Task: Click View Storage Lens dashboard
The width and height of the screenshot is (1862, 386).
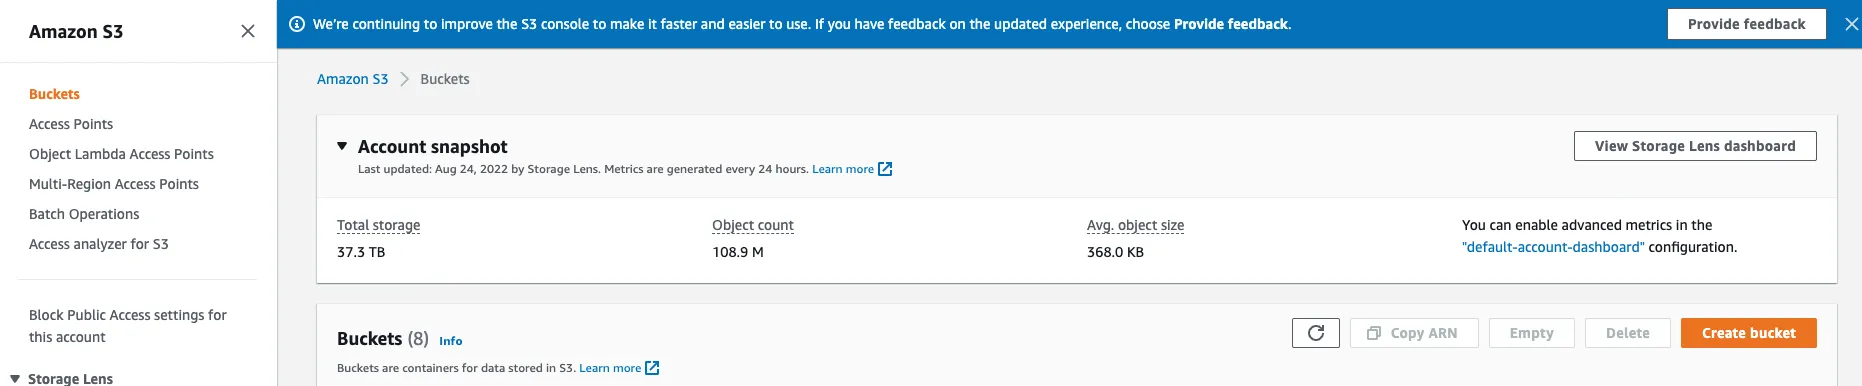Action: pyautogui.click(x=1695, y=146)
